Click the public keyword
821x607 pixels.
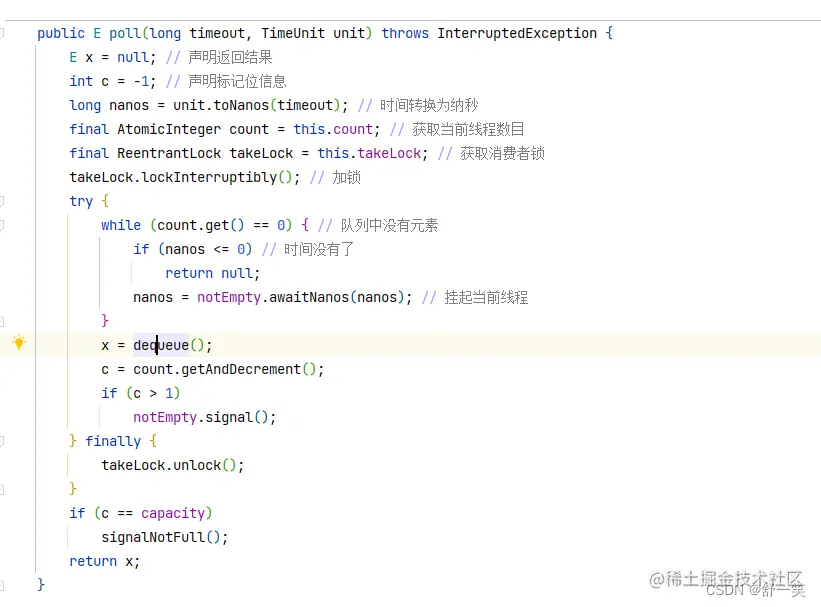(x=61, y=34)
